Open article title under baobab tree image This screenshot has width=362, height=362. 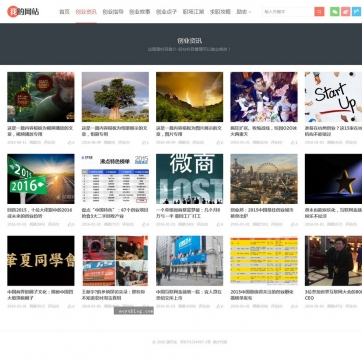(114, 131)
